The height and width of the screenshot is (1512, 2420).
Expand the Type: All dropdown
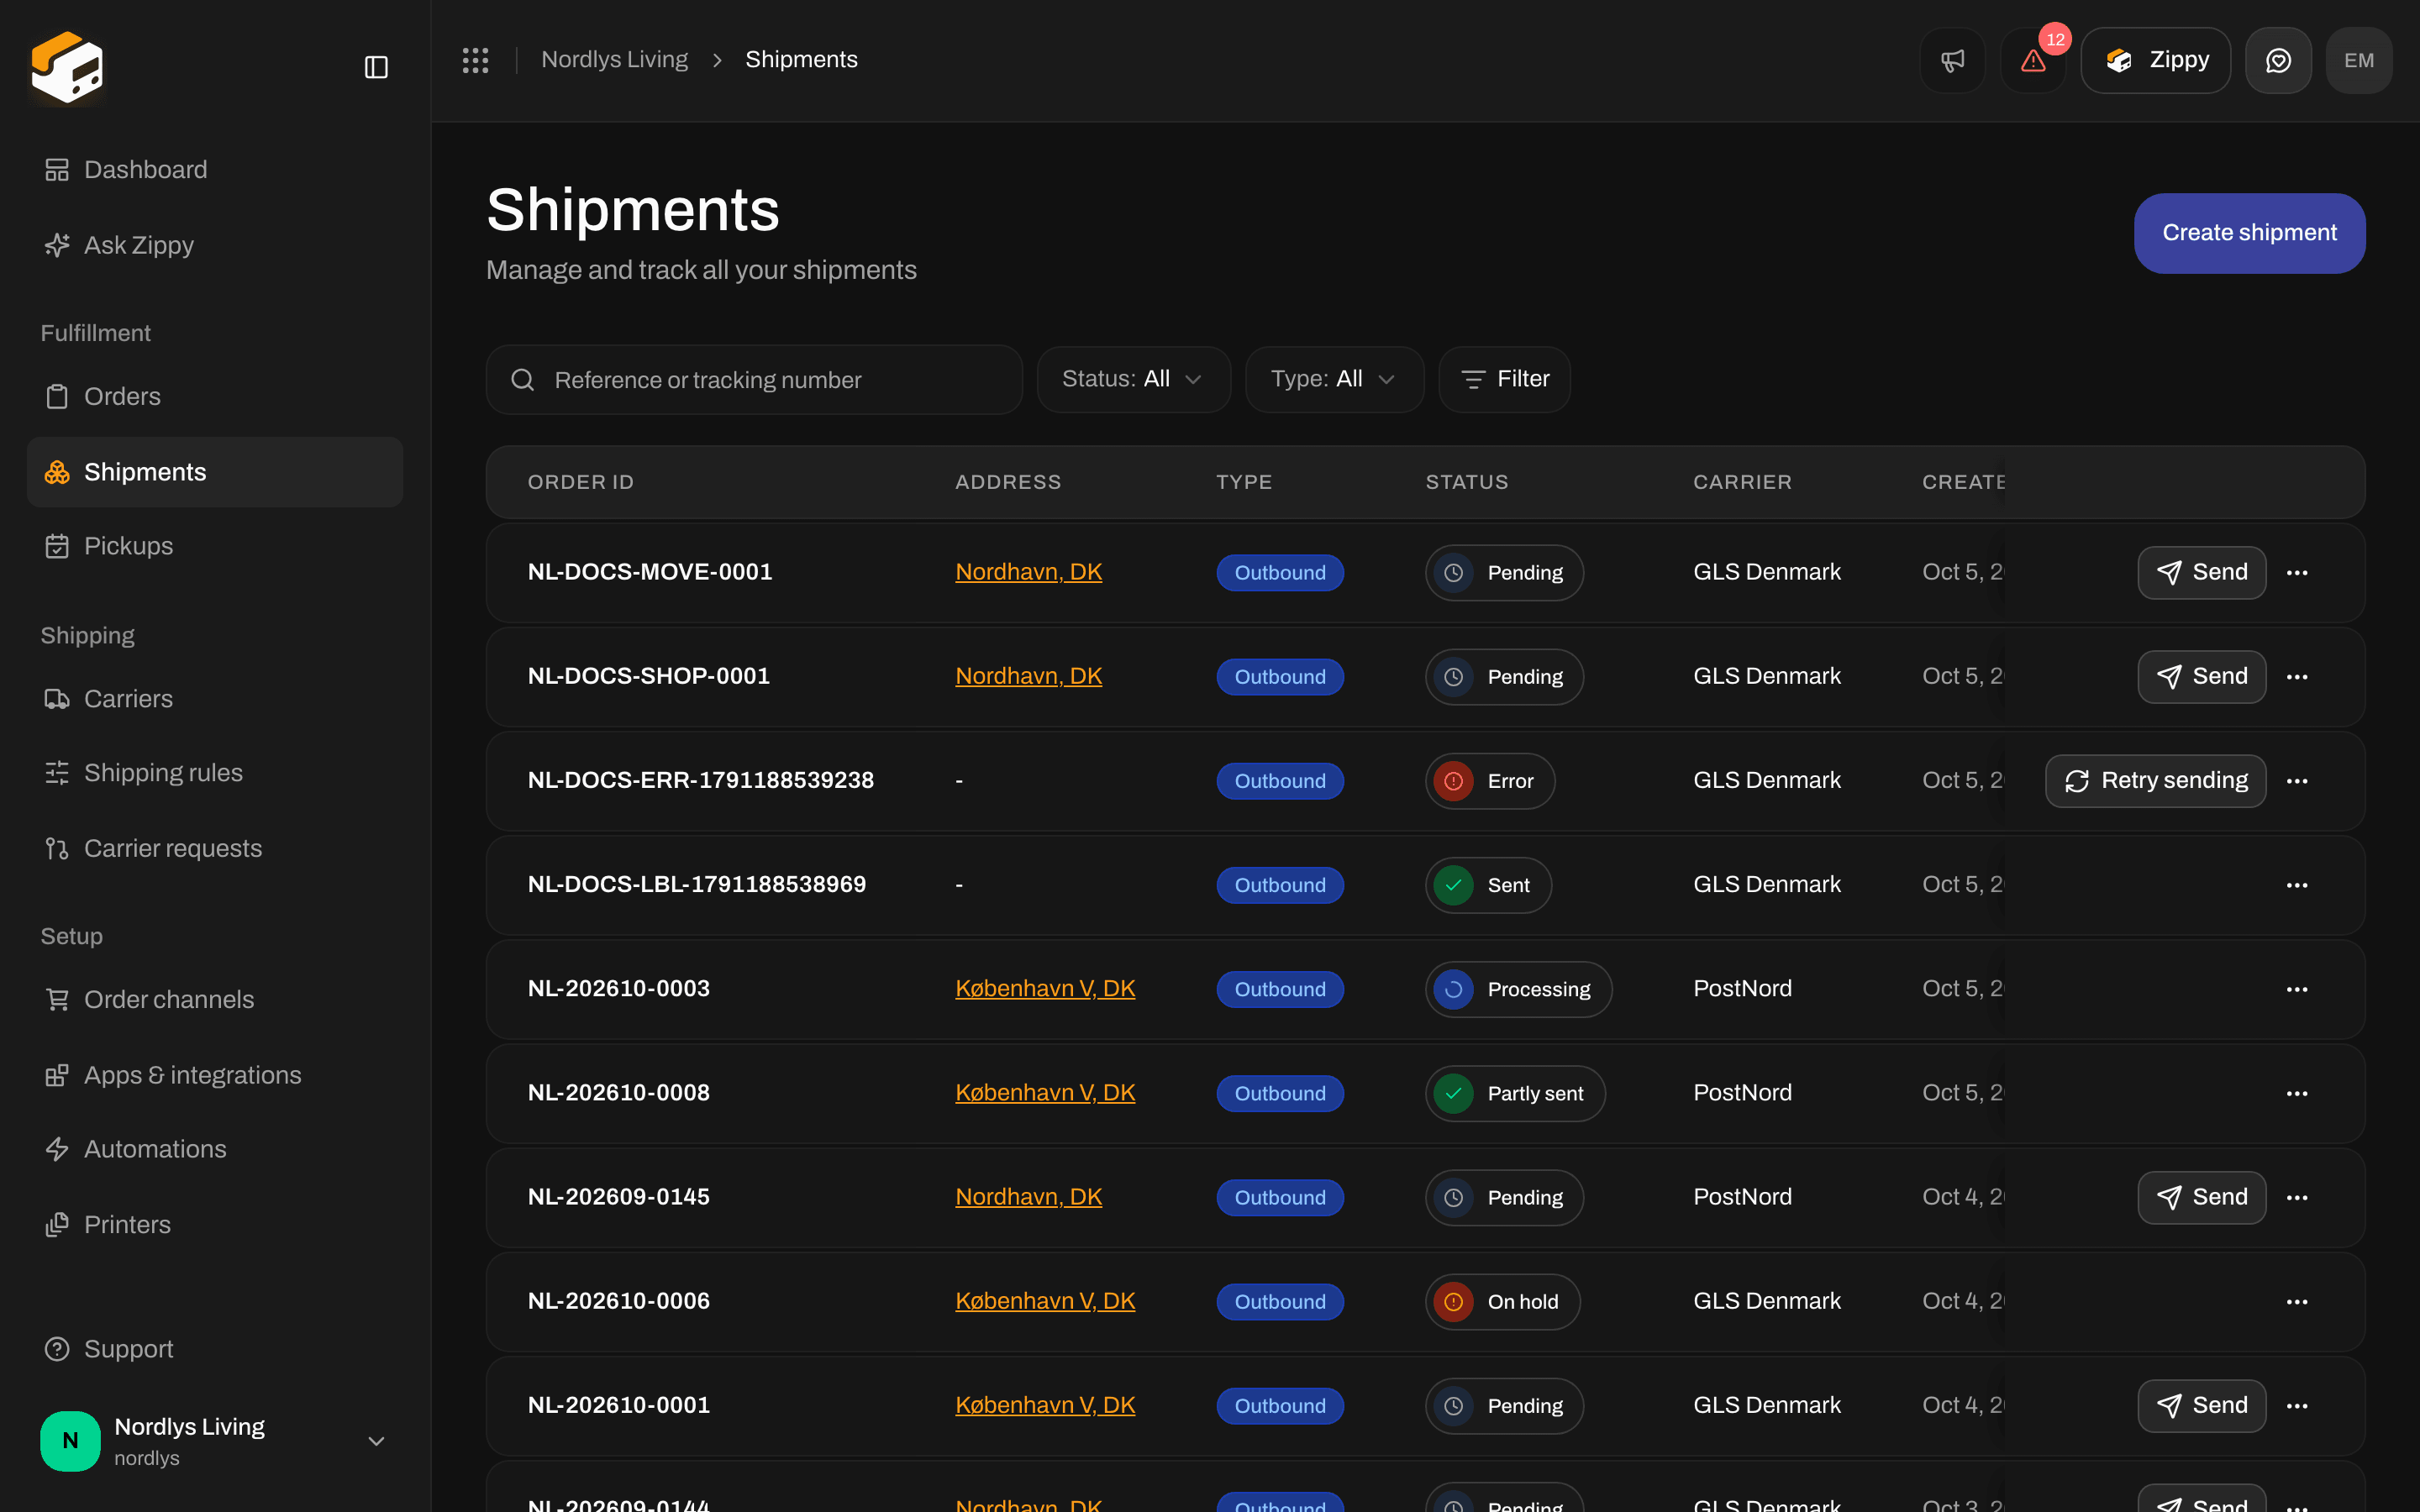(1334, 379)
